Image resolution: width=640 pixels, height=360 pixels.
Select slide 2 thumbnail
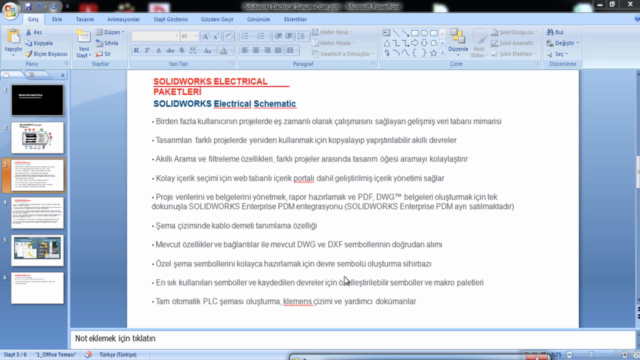(x=37, y=138)
